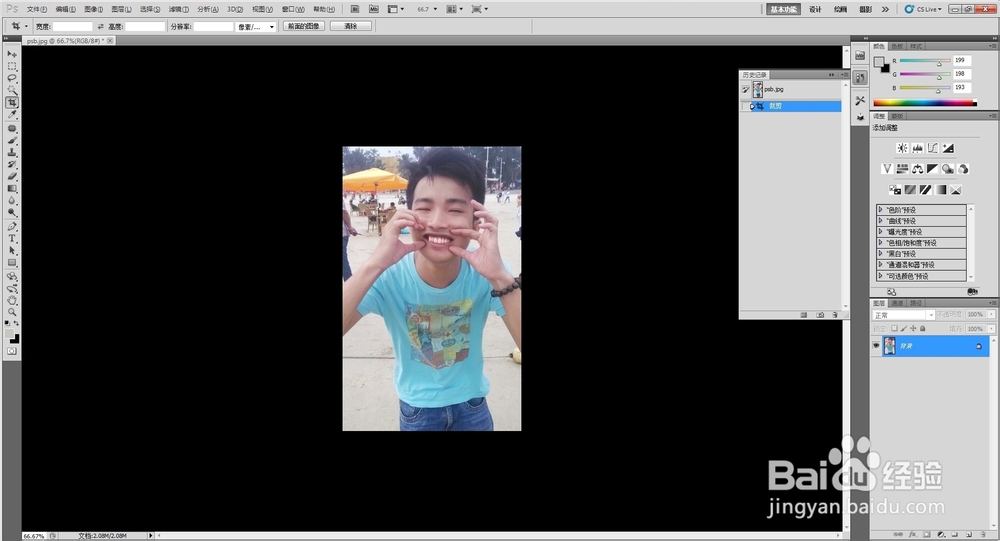Open the 编辑 menu
The width and height of the screenshot is (1000, 541).
point(65,9)
